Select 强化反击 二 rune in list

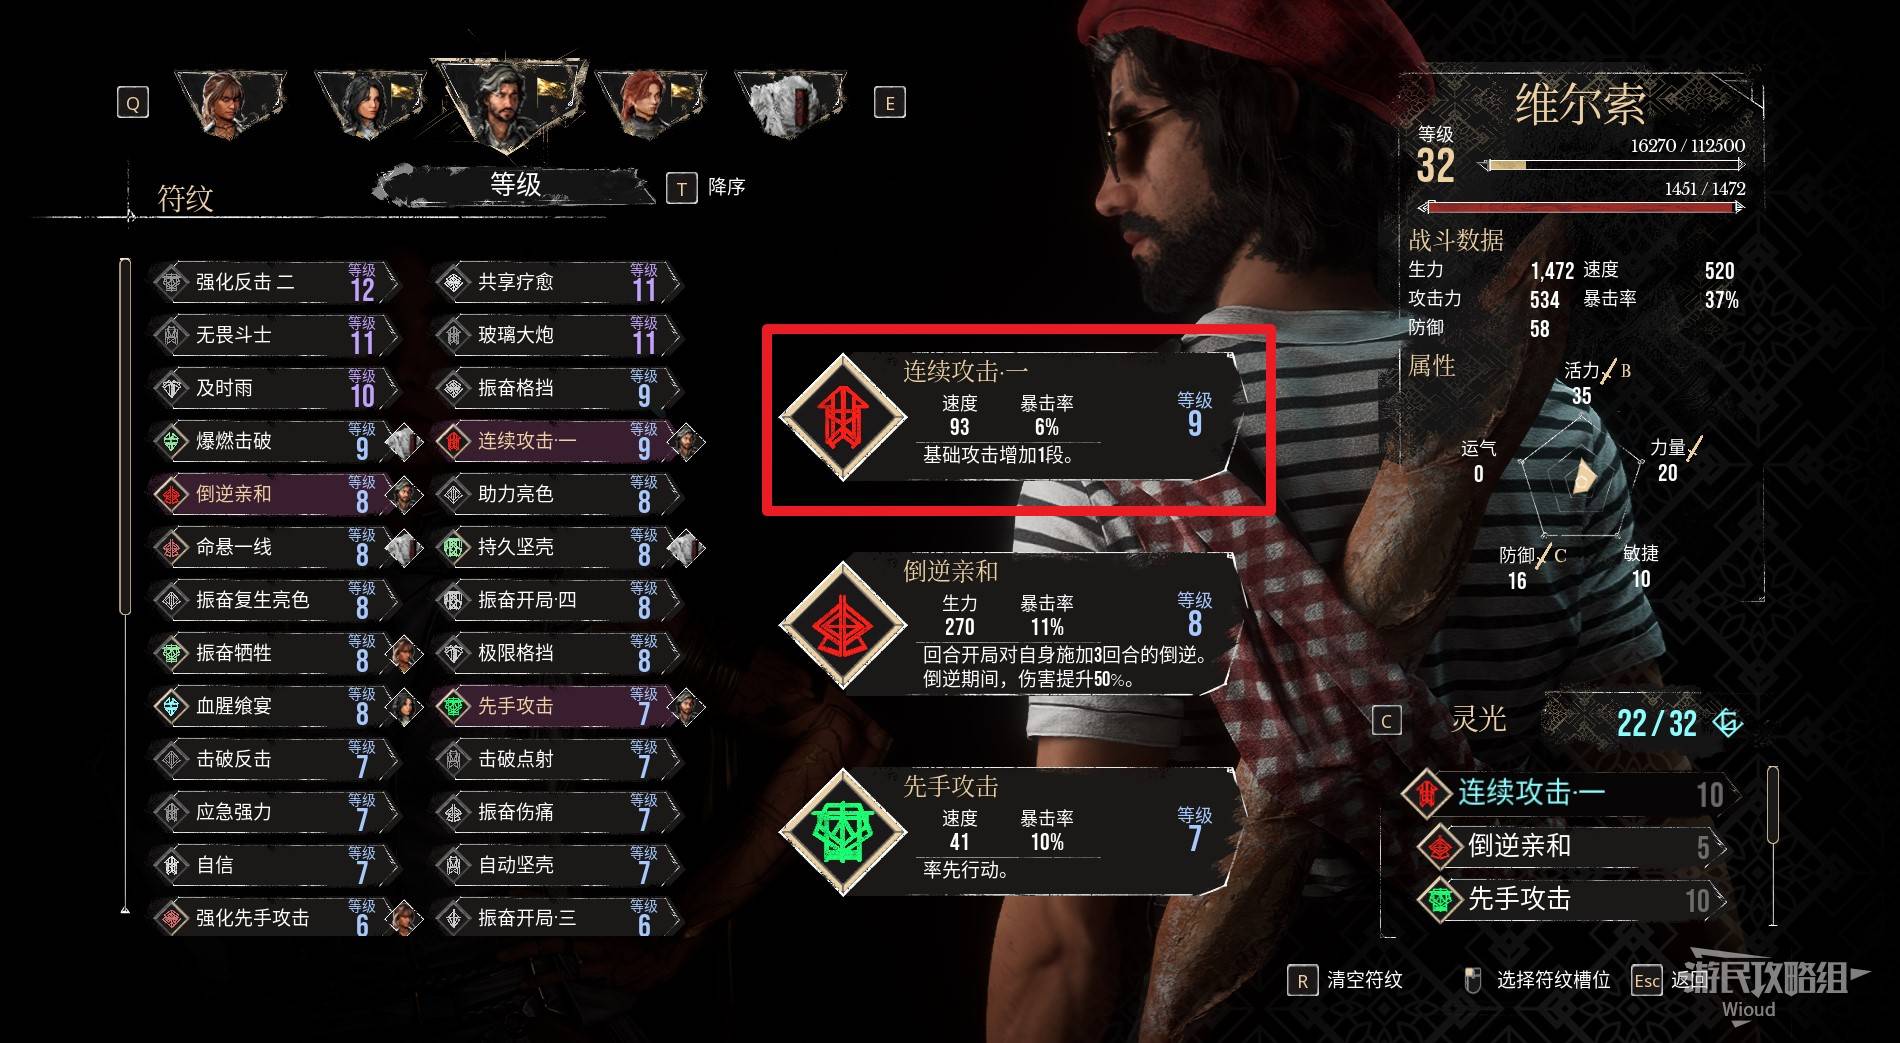point(276,282)
